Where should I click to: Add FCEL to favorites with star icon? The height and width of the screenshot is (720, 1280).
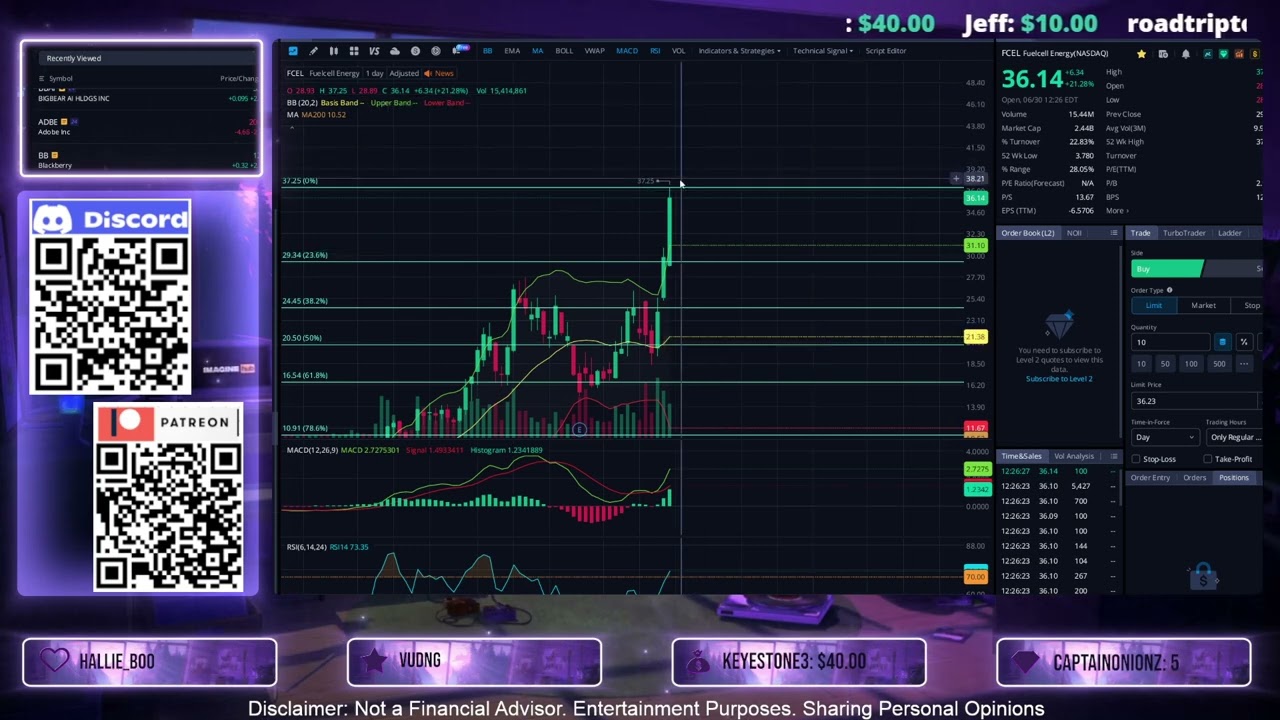point(1141,53)
